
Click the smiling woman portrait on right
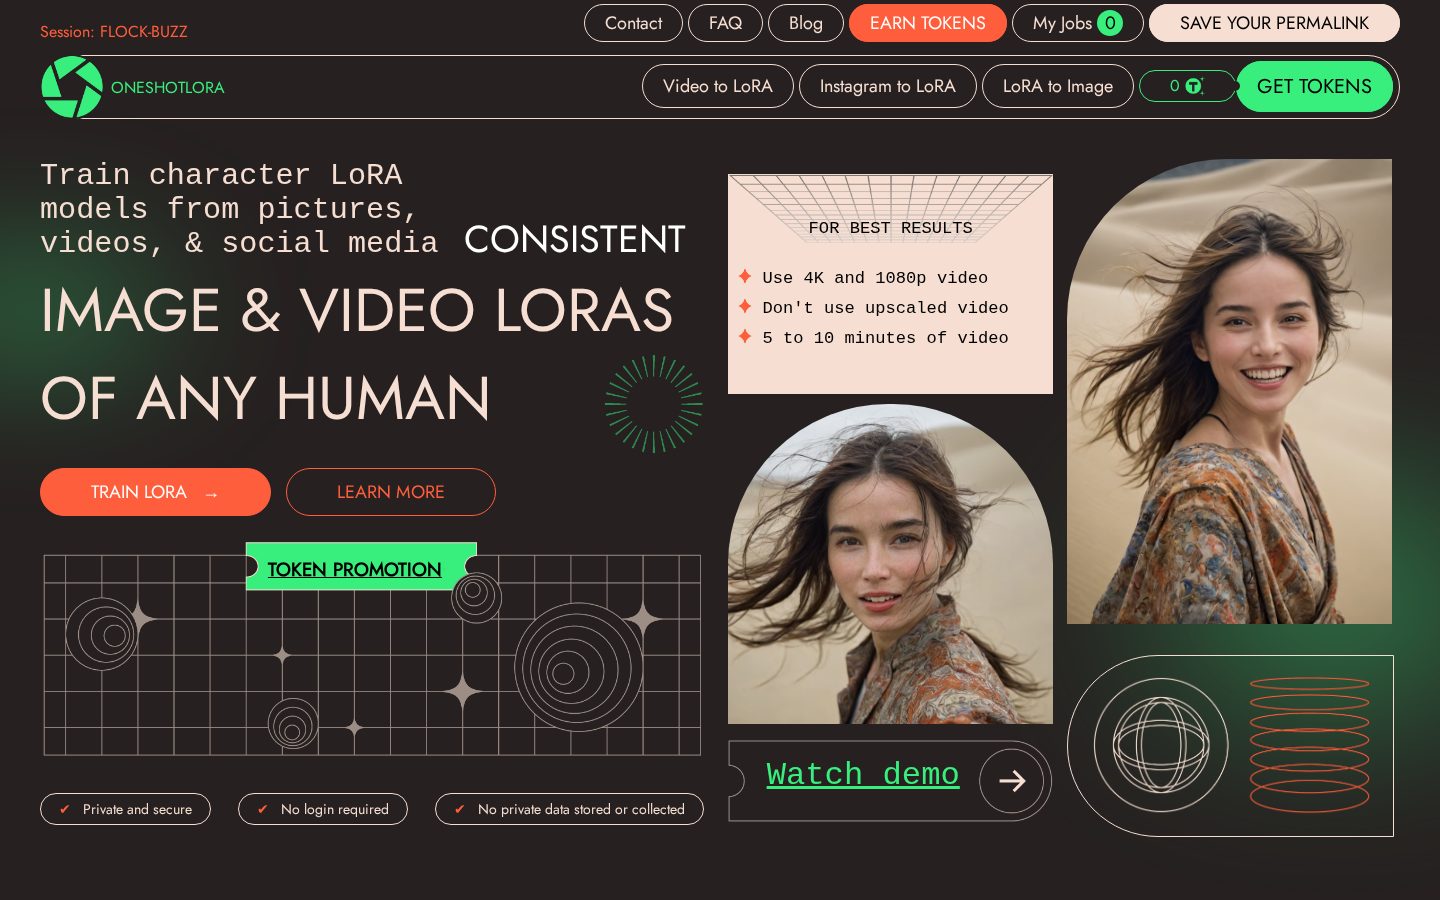[1229, 391]
